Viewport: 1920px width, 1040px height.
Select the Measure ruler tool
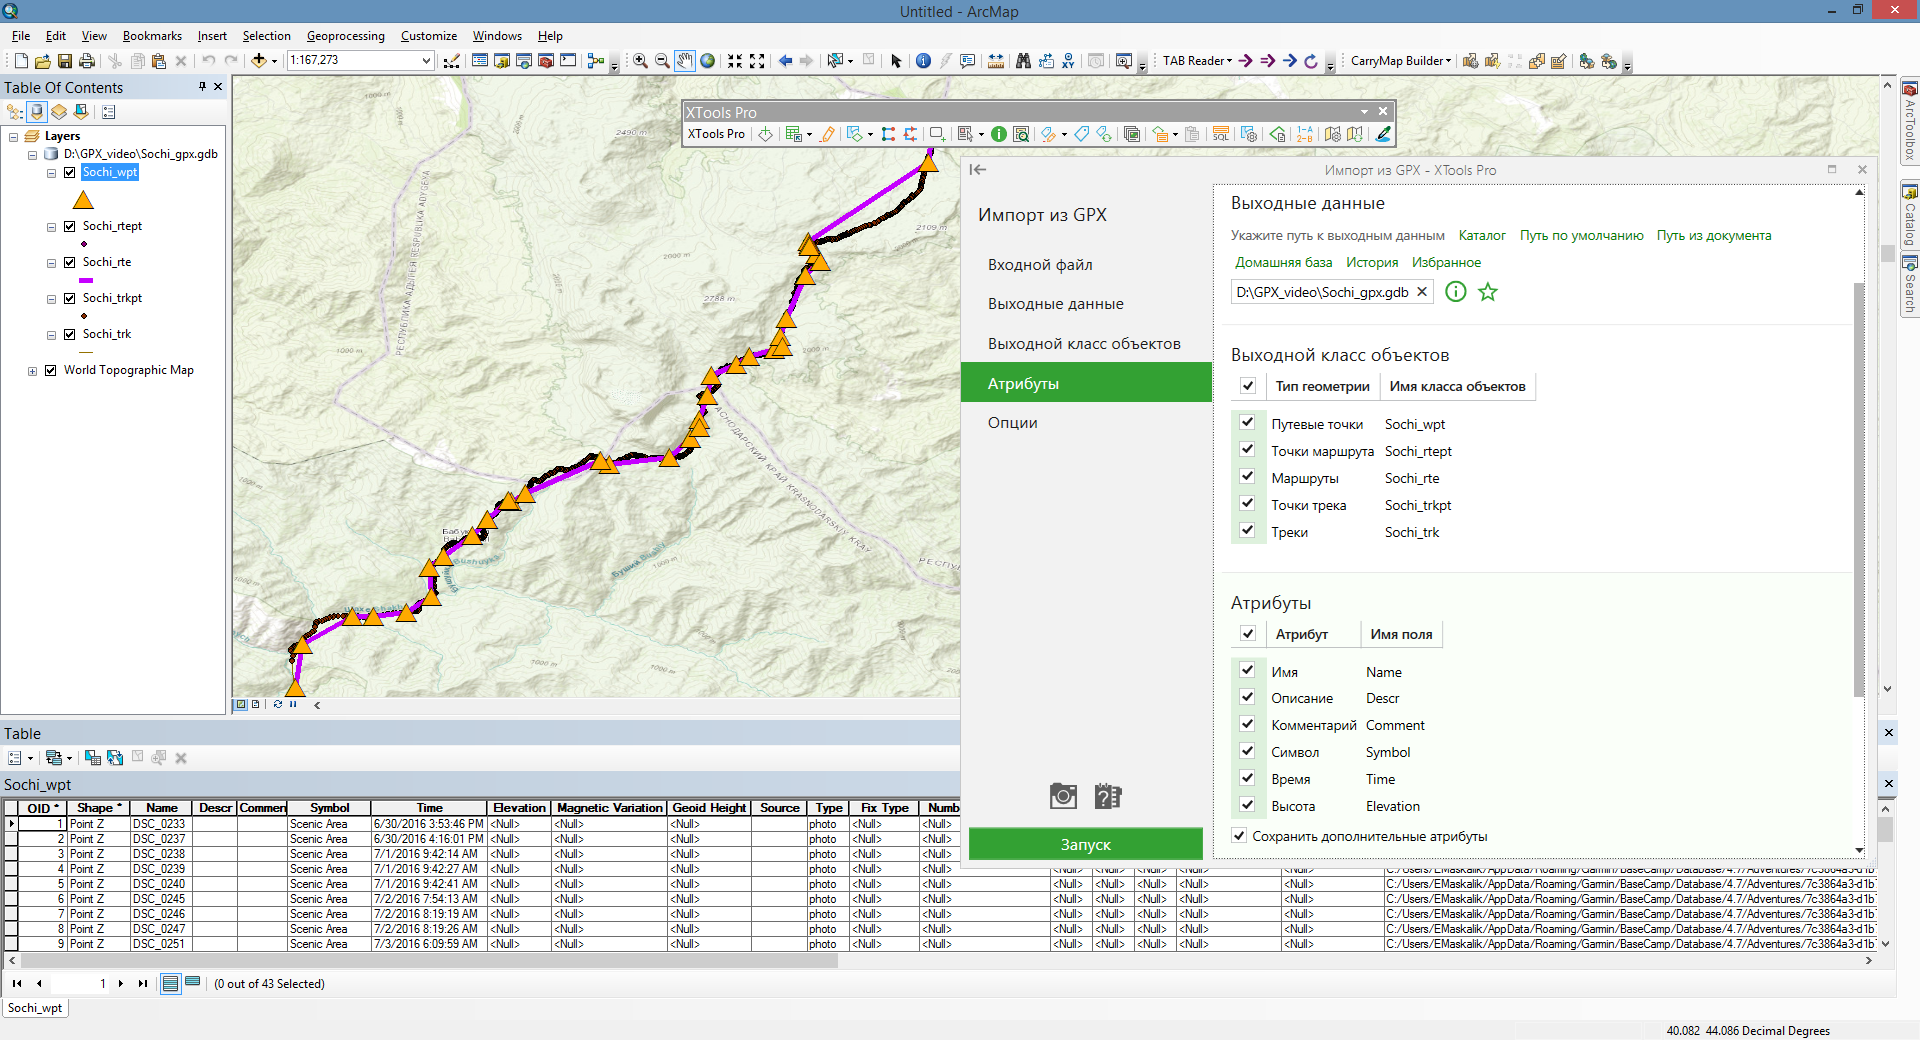tap(995, 61)
